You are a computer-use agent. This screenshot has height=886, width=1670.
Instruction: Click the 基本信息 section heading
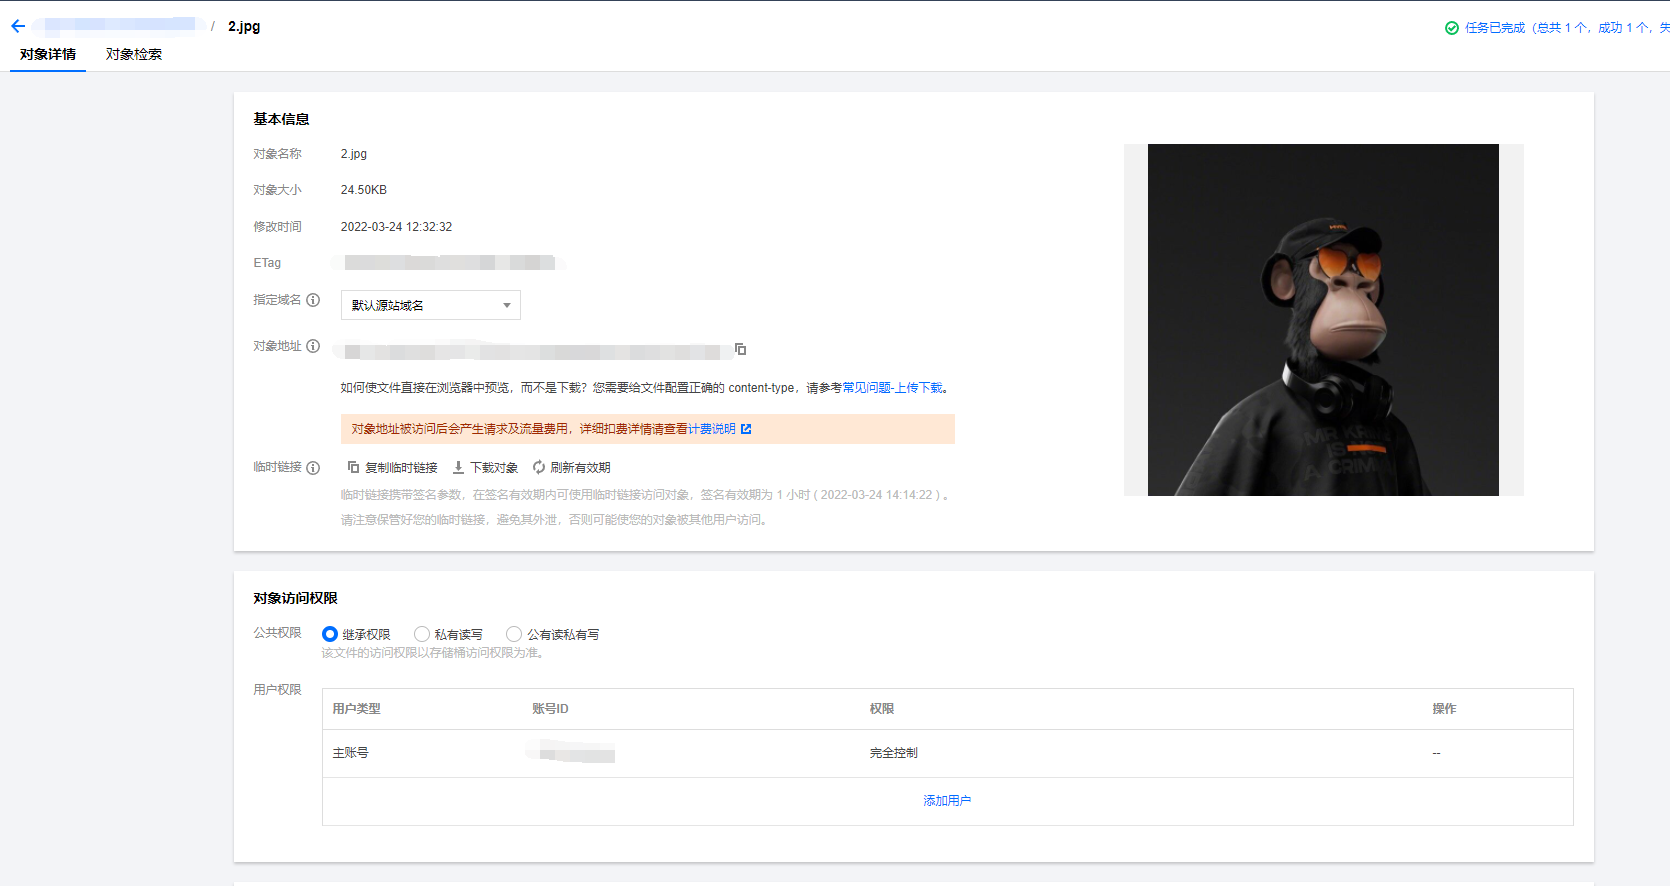[281, 119]
